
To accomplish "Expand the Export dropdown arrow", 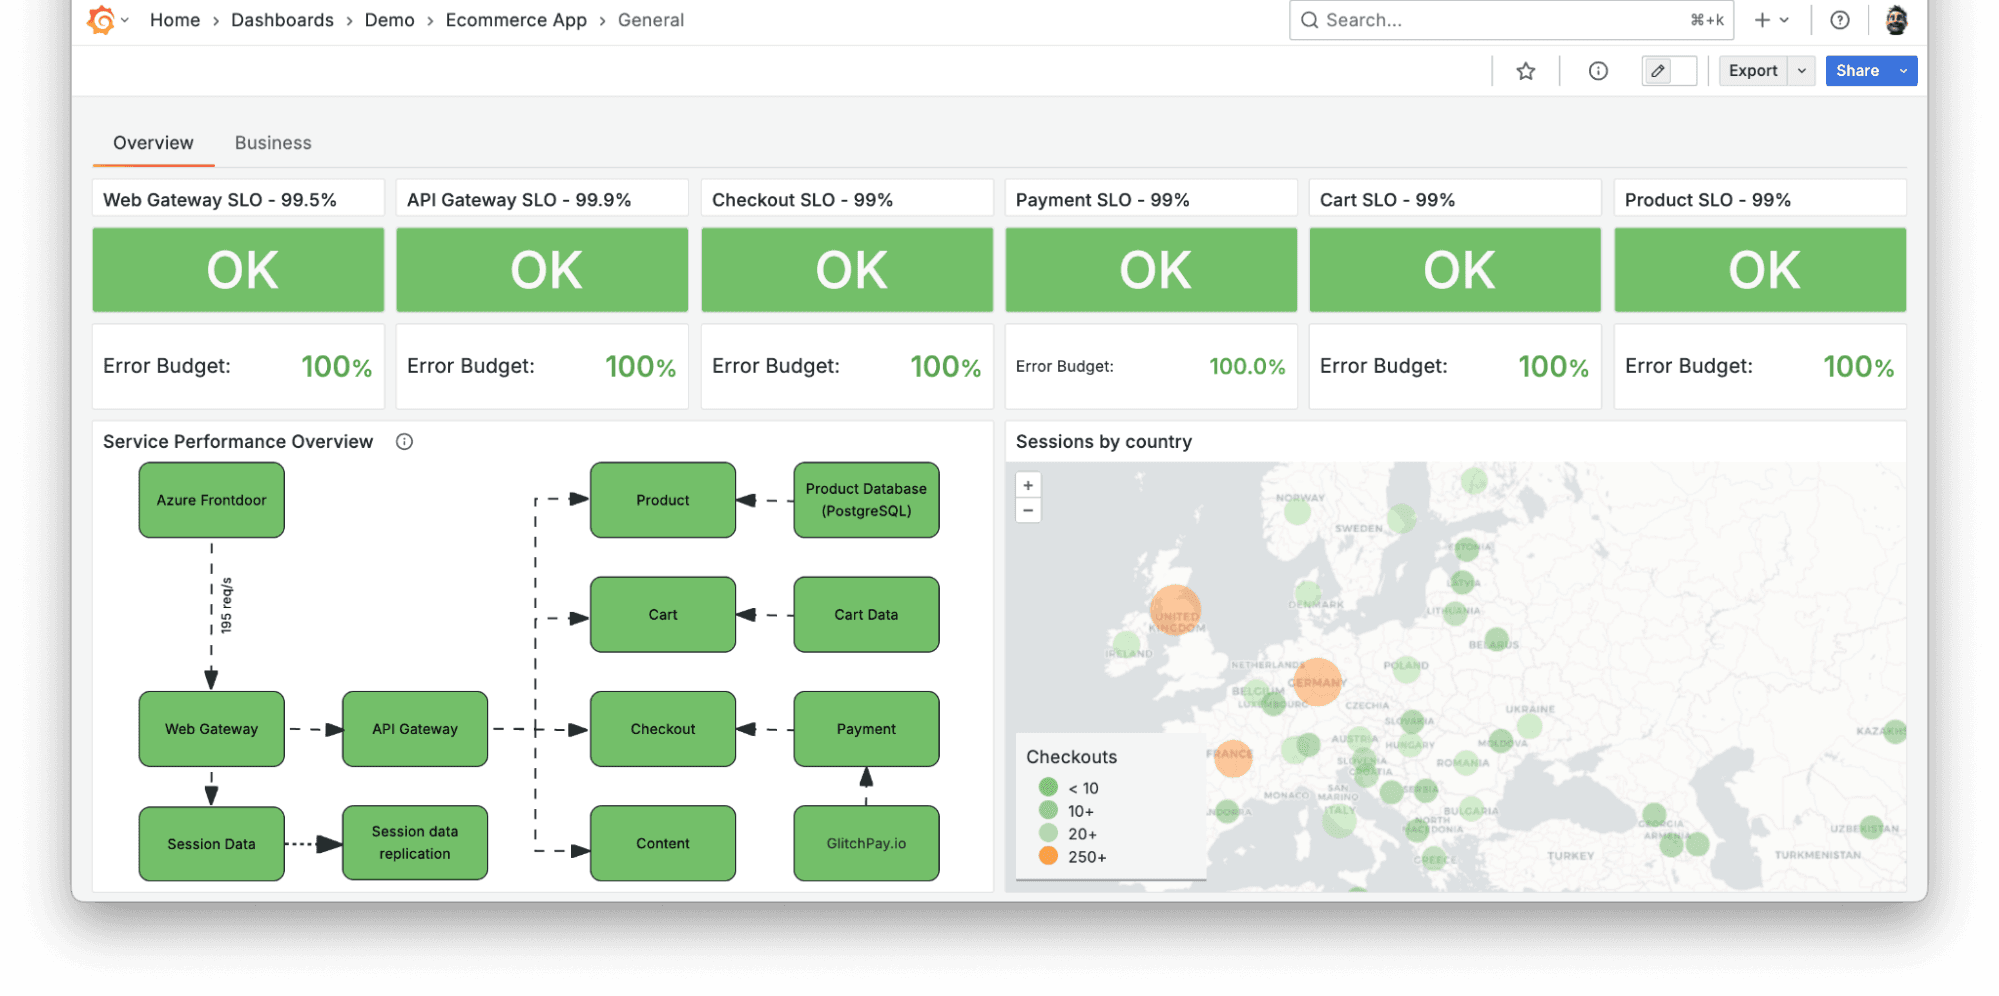I will tap(1801, 71).
